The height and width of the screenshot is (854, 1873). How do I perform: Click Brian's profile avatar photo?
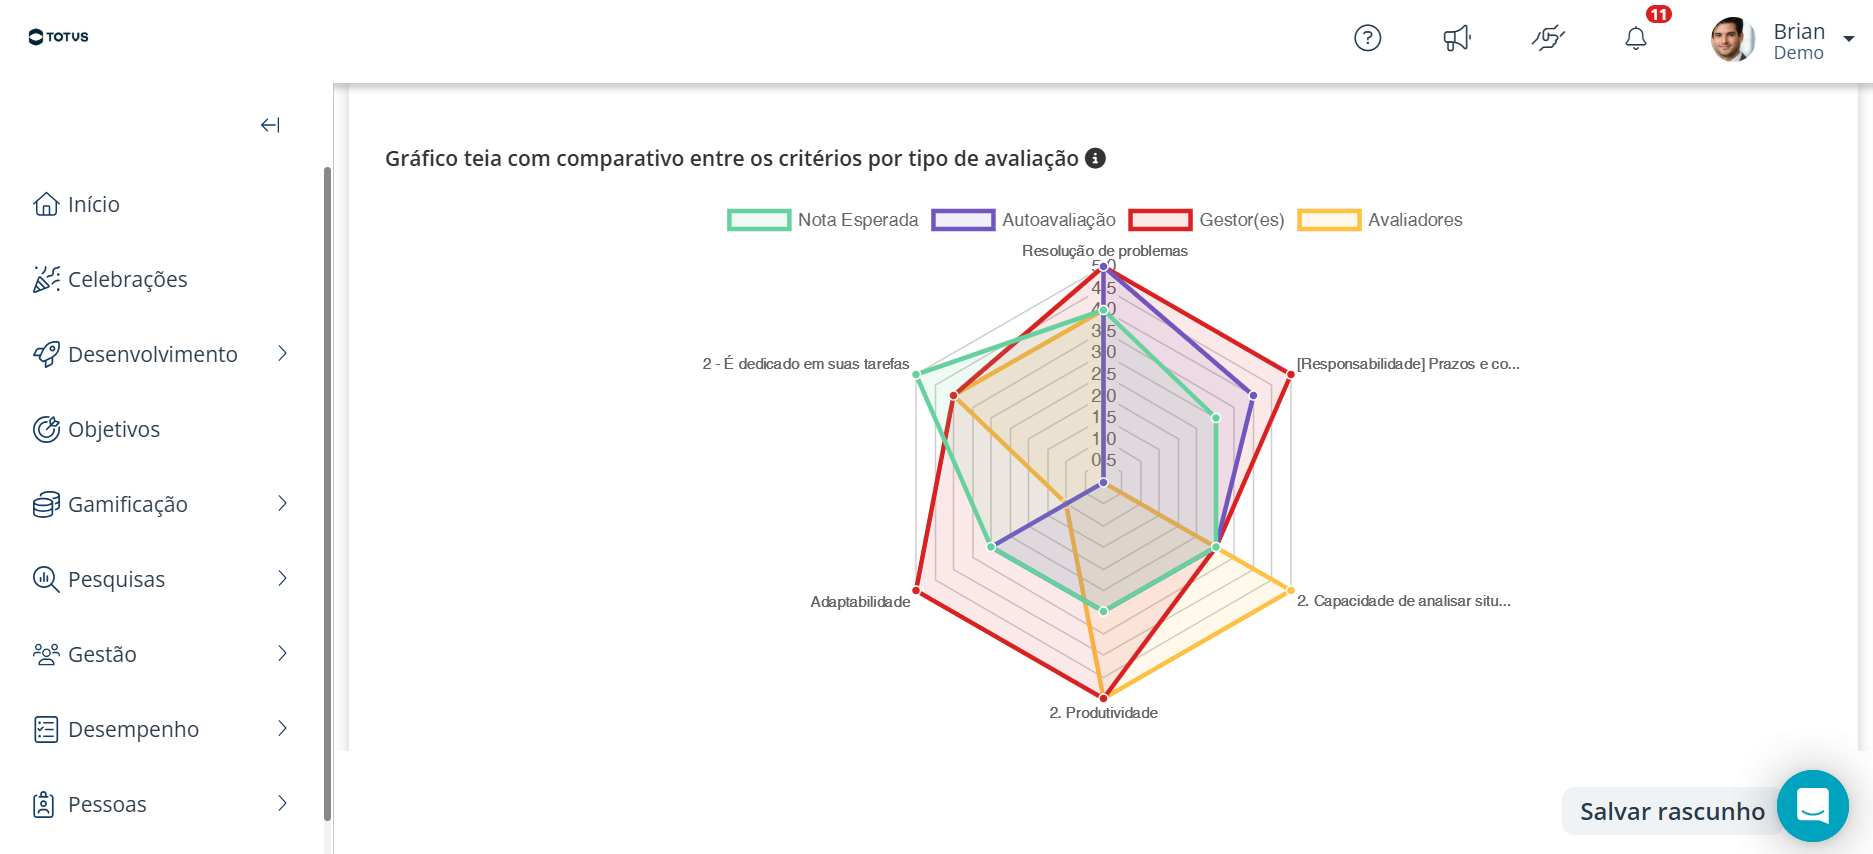click(1733, 40)
